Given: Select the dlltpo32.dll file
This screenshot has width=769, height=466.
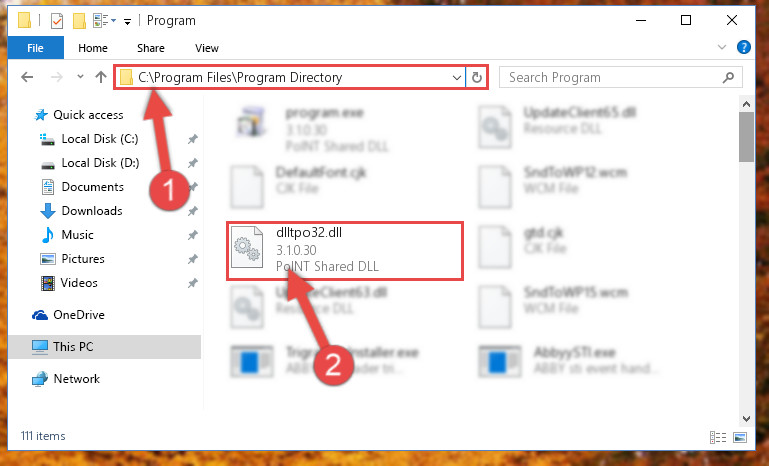Looking at the screenshot, I should tap(345, 251).
